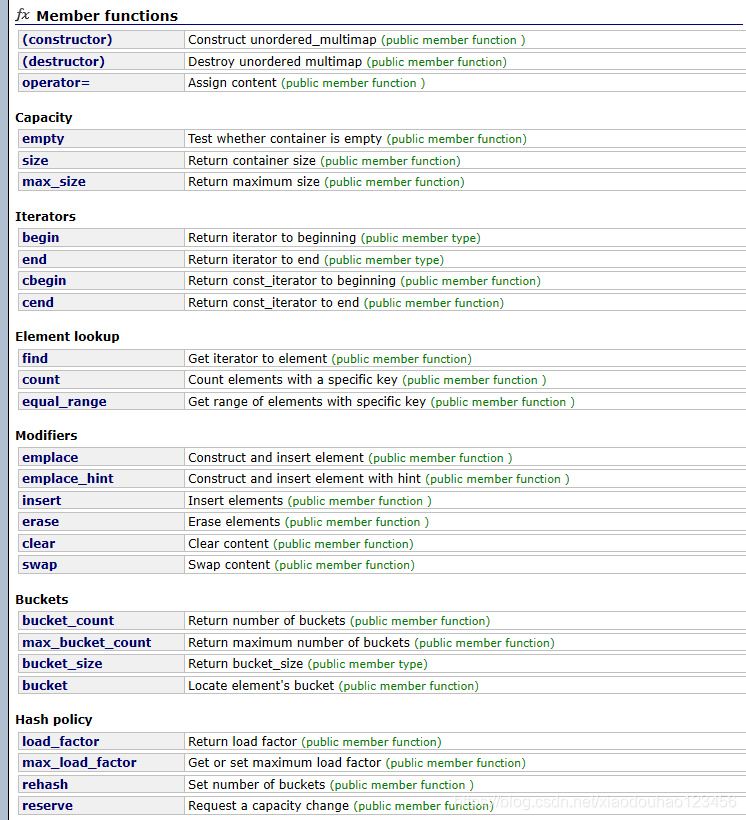The image size is (746, 820).
Task: Click the text 'Swap content'
Action: 229,565
